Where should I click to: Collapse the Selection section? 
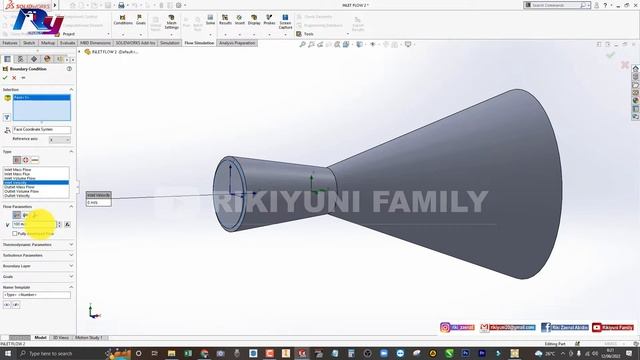71,89
